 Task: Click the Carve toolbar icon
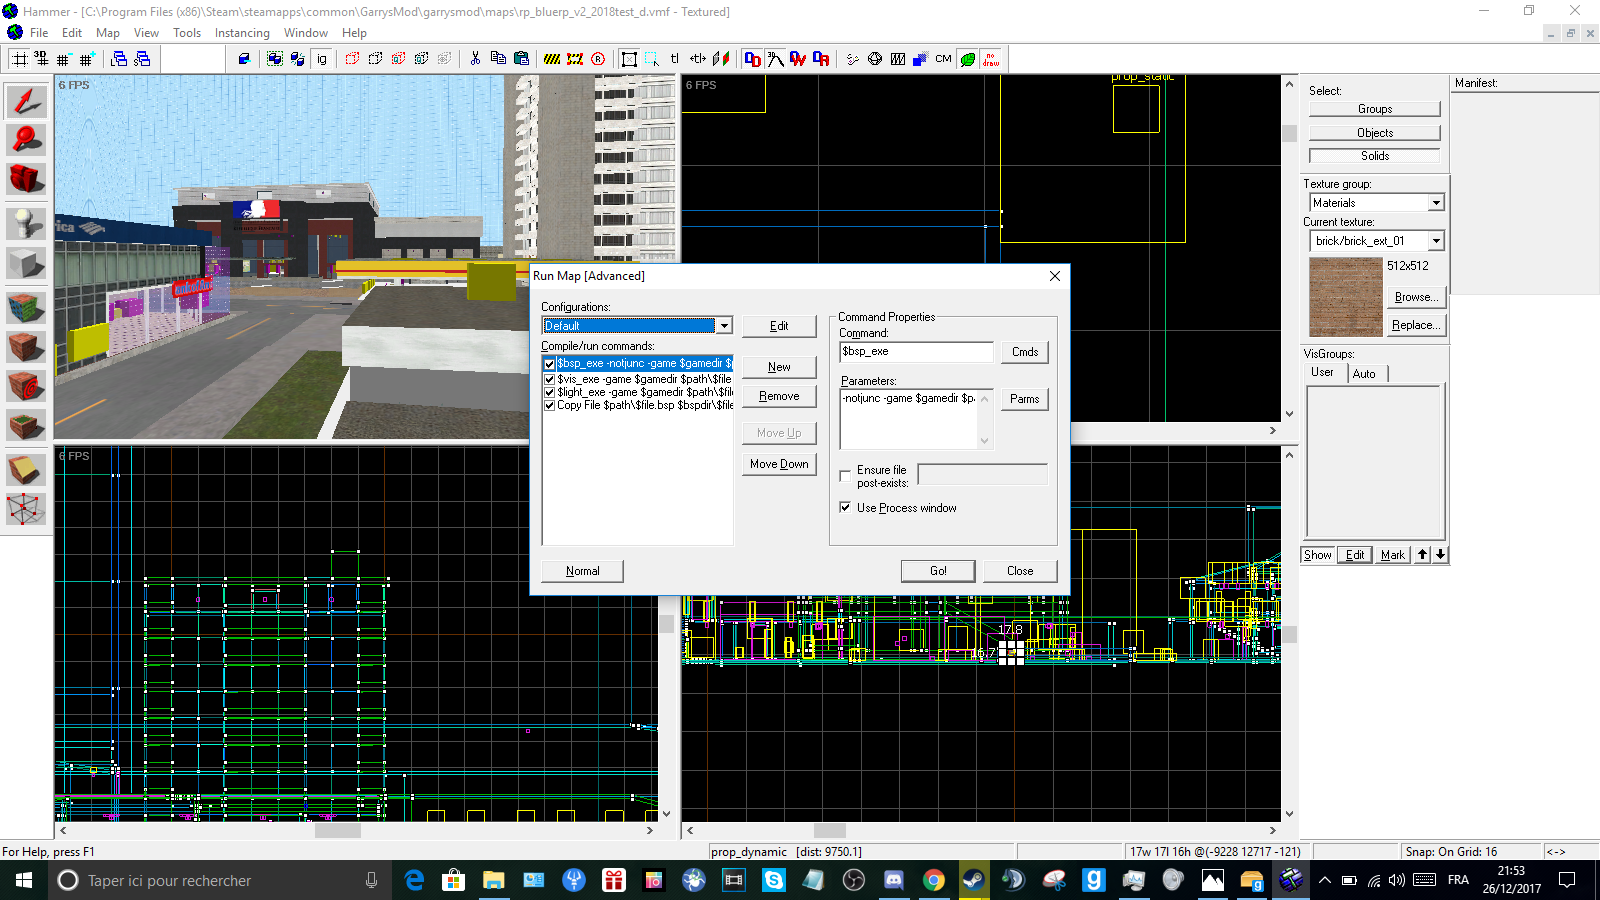(x=243, y=59)
